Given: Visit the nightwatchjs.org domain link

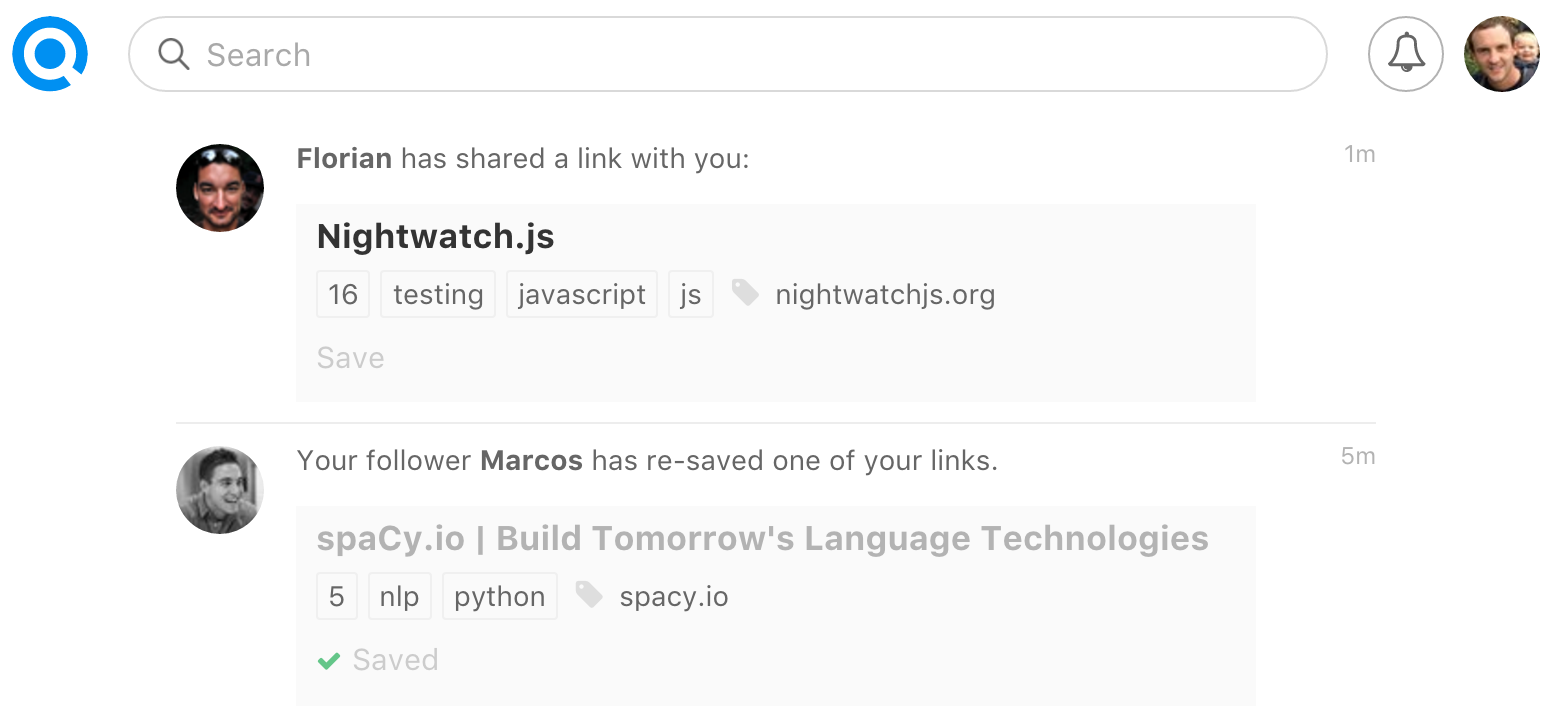Looking at the screenshot, I should point(885,295).
